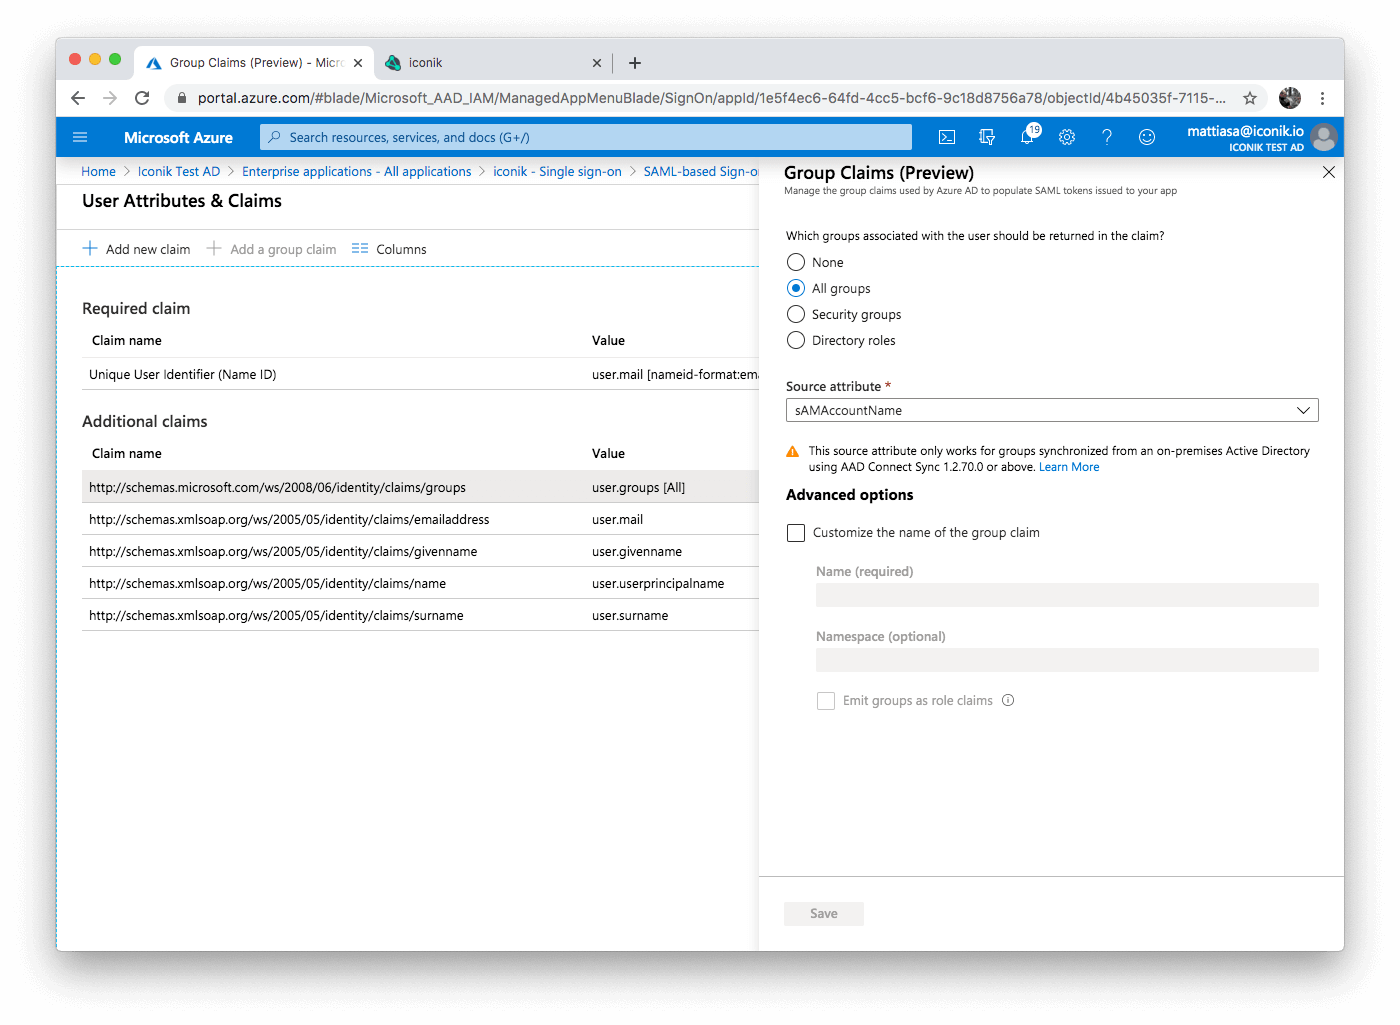Open the mattiasa@iconik.io account menu
Screen dimensions: 1400x1025
[1261, 137]
